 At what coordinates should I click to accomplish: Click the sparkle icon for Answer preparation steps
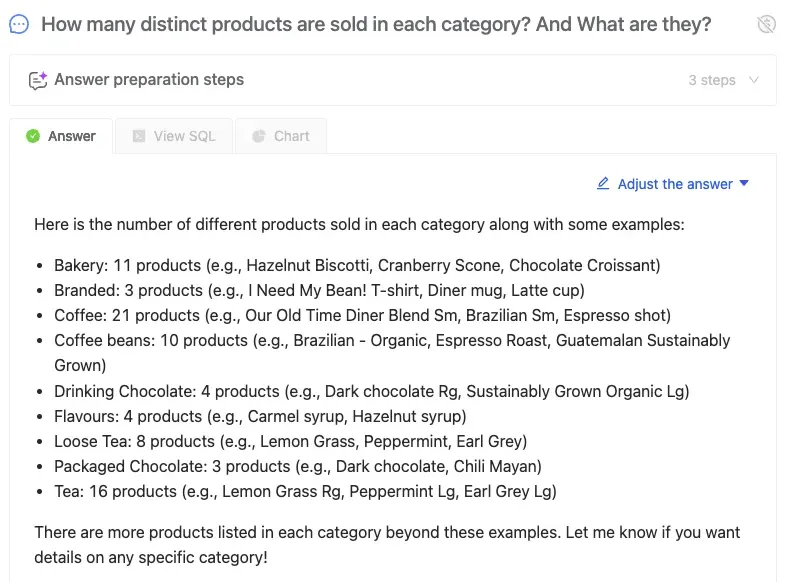click(x=38, y=80)
